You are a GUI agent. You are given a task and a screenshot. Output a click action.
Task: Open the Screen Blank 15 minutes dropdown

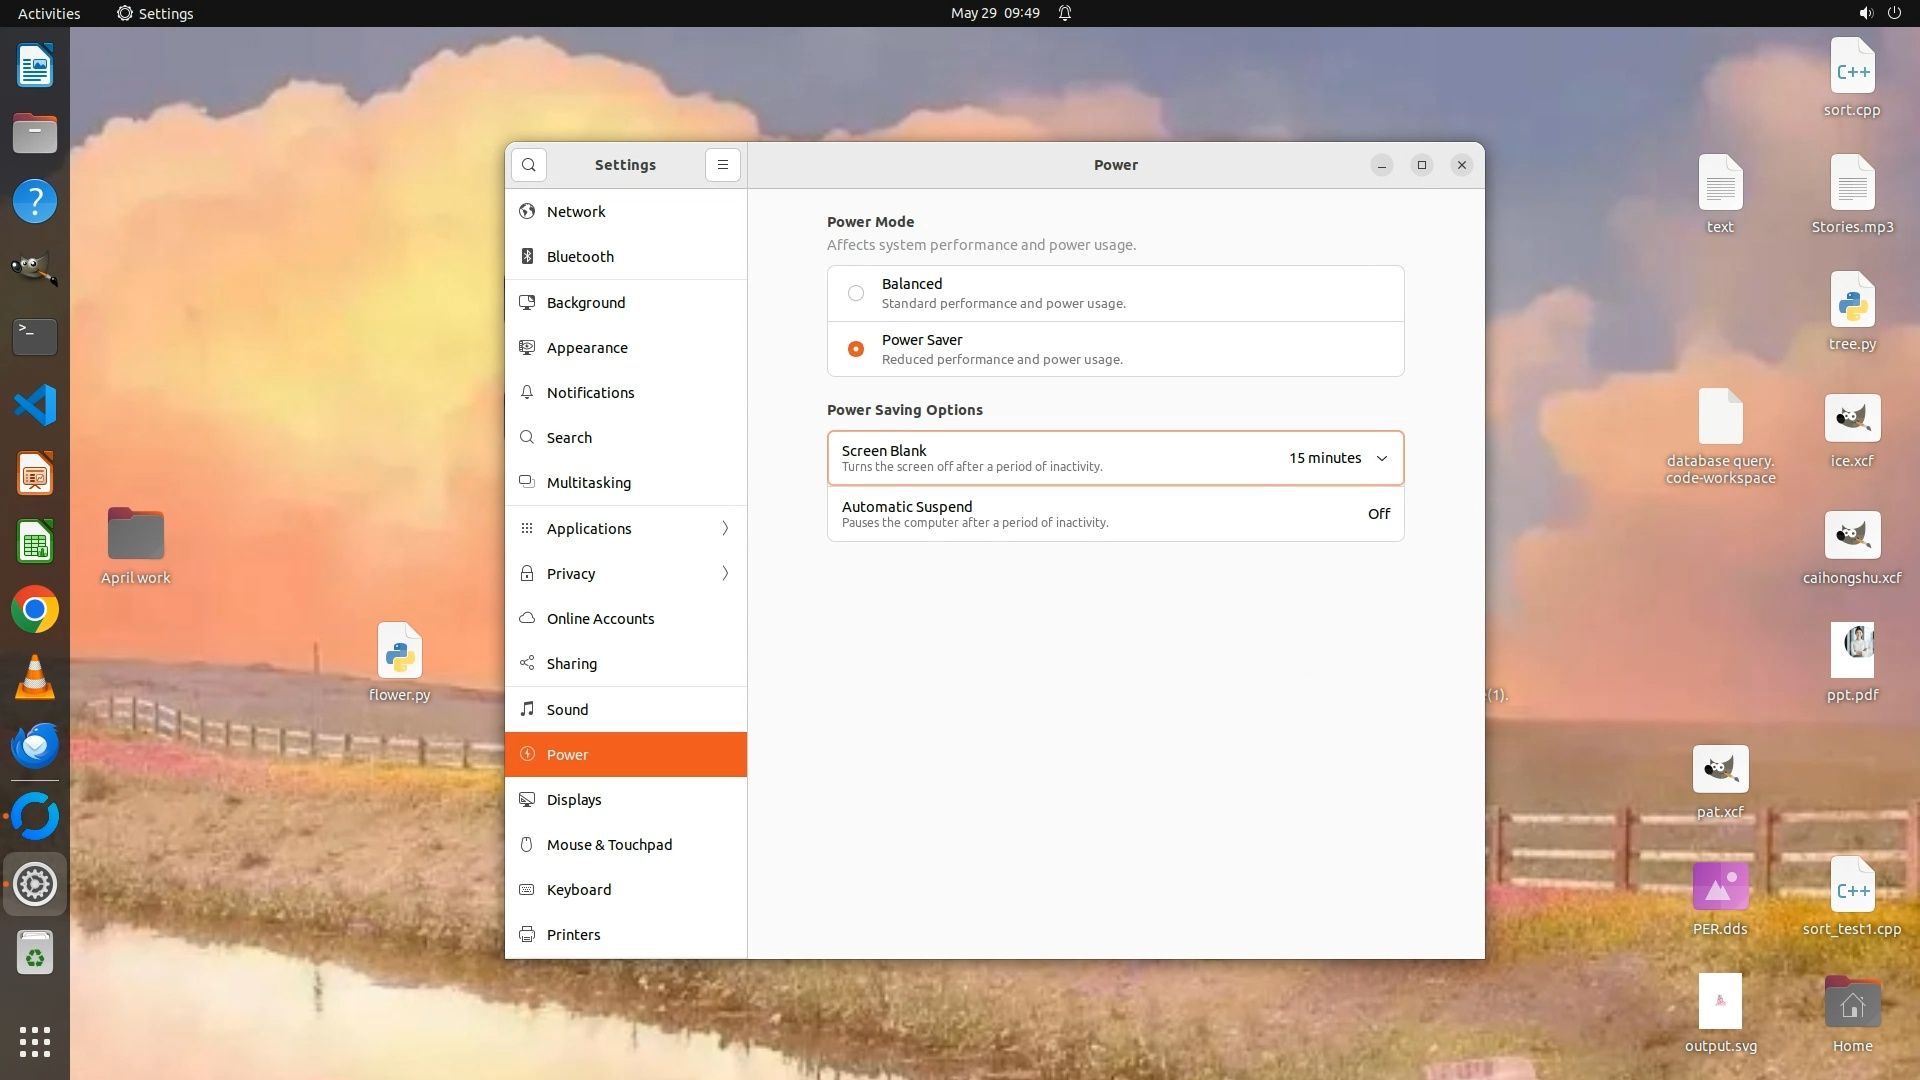1338,458
